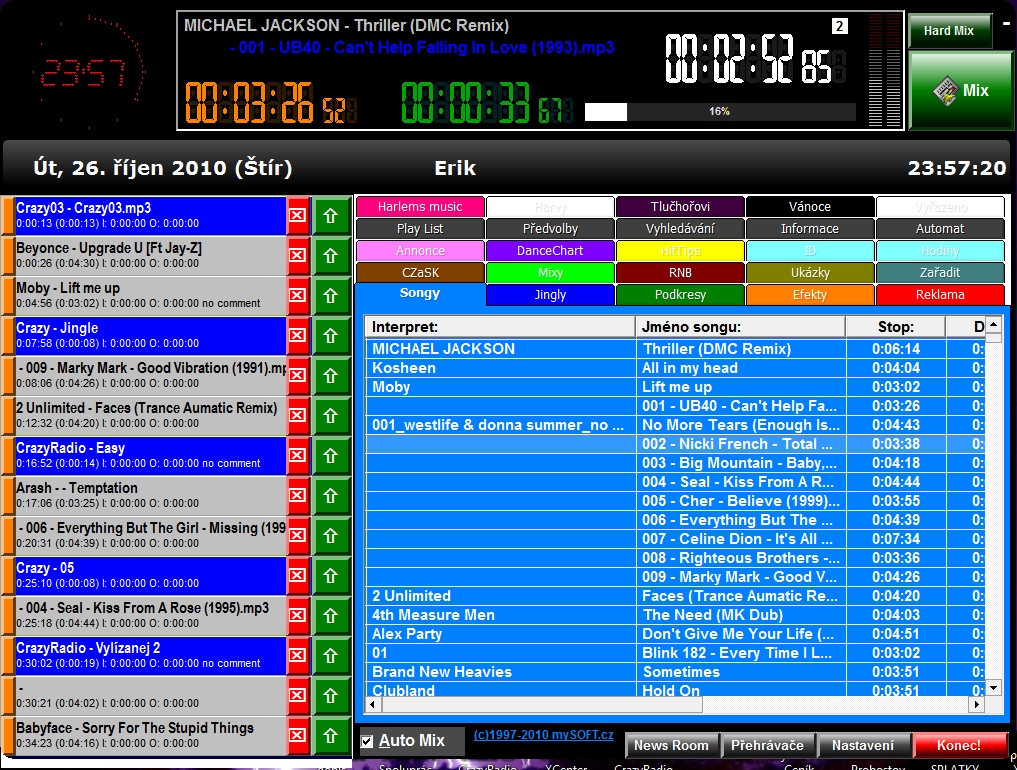The image size is (1017, 770).
Task: Click the horizontal scrollbar right arrow
Action: (x=977, y=704)
